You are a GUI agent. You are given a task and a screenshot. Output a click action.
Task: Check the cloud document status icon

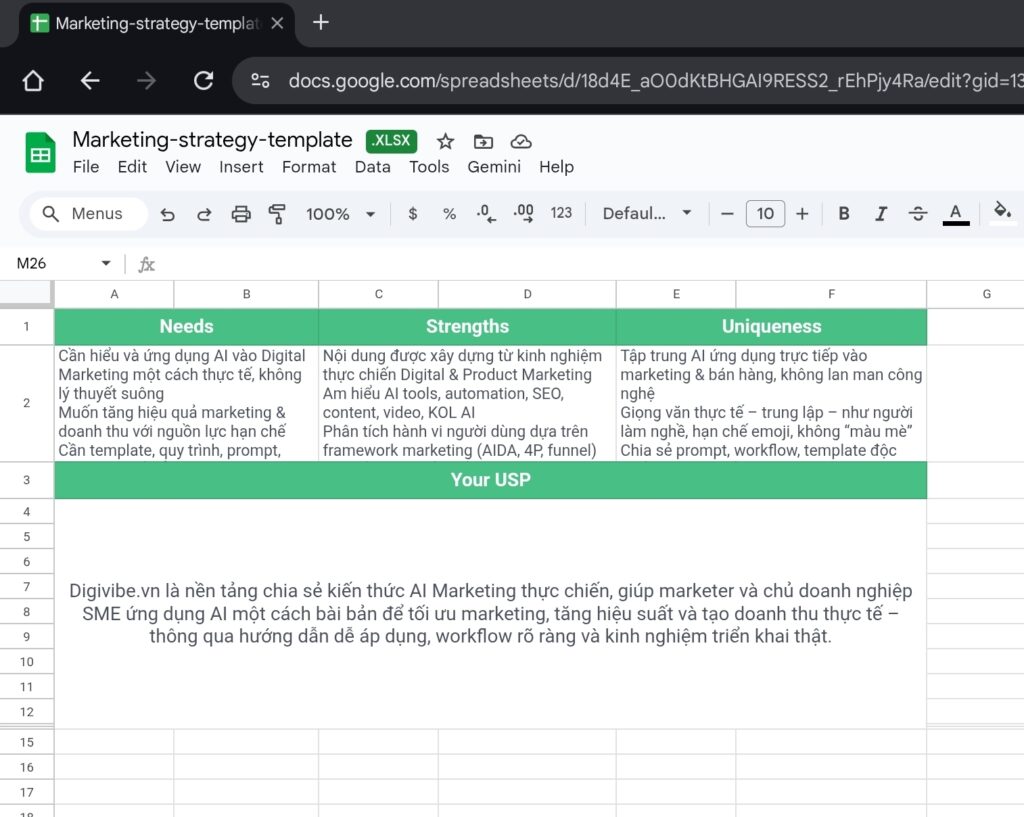click(520, 141)
